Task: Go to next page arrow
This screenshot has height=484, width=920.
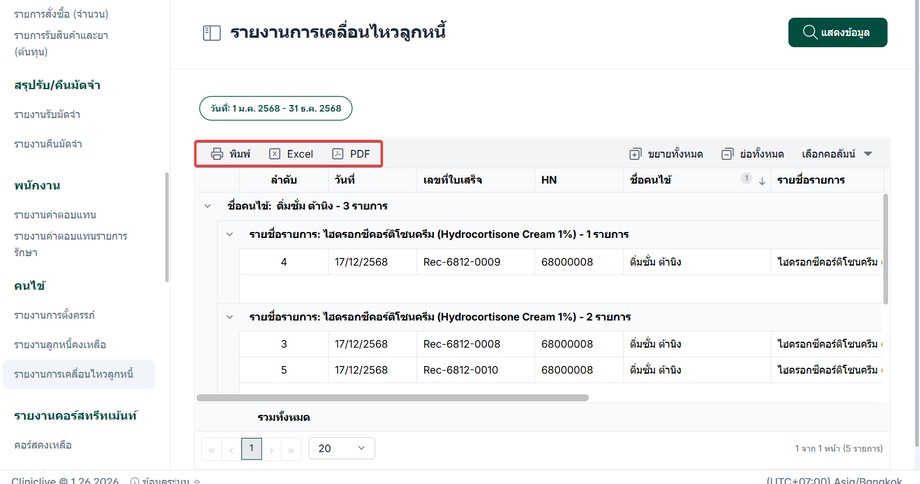Action: pos(272,450)
